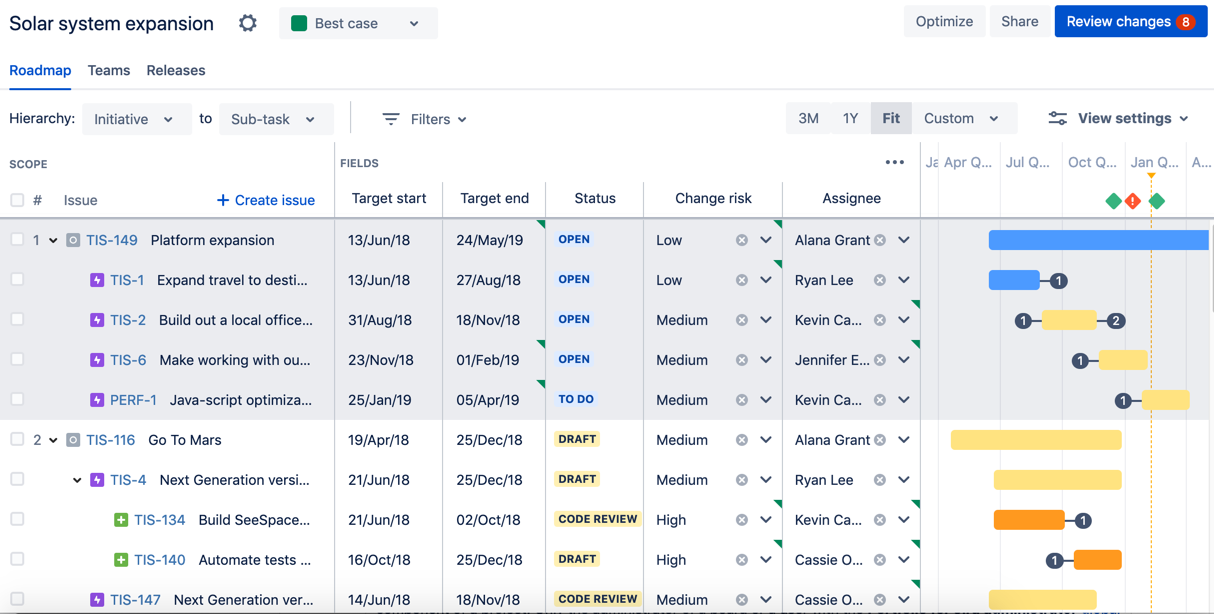Image resolution: width=1214 pixels, height=614 pixels.
Task: Toggle the select-all issues checkbox
Action: pos(17,200)
